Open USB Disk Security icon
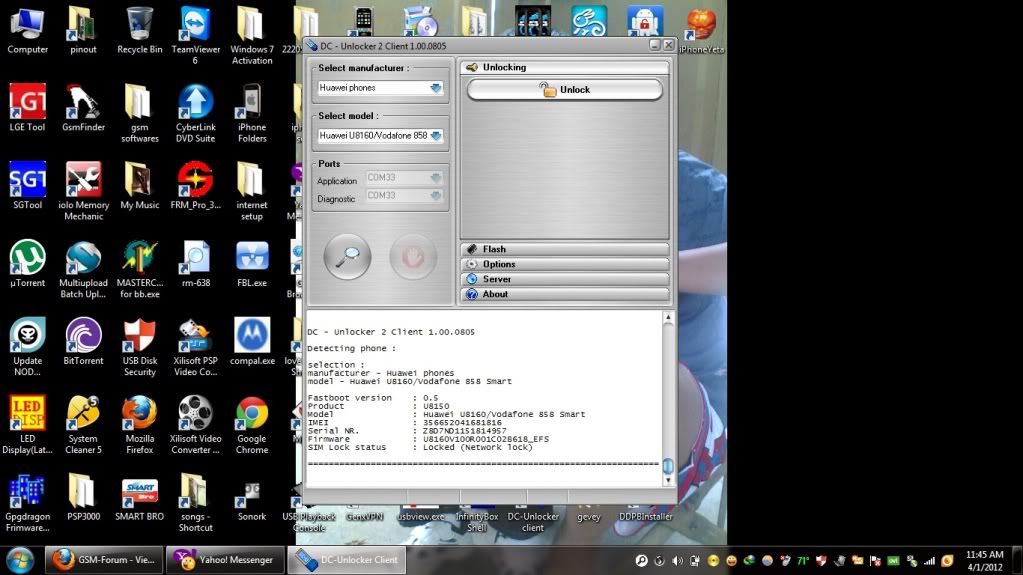Screen dimensions: 1023x575 click(140, 347)
